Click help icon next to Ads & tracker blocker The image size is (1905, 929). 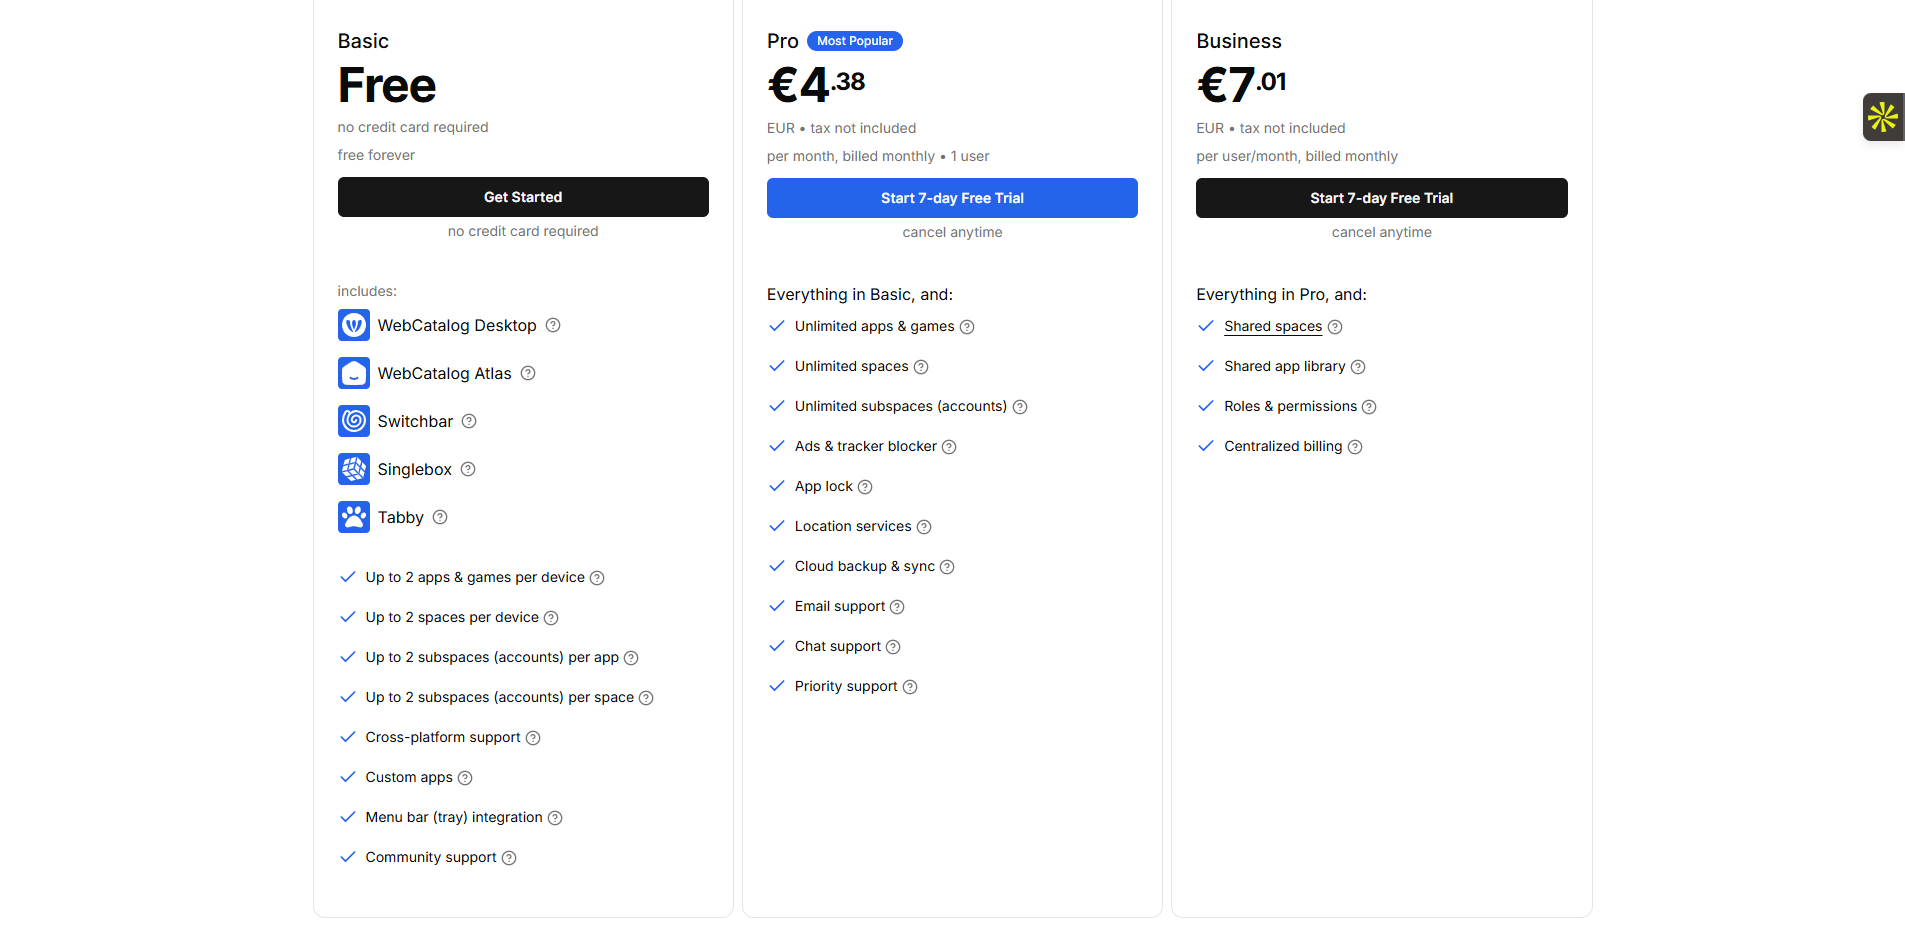949,447
